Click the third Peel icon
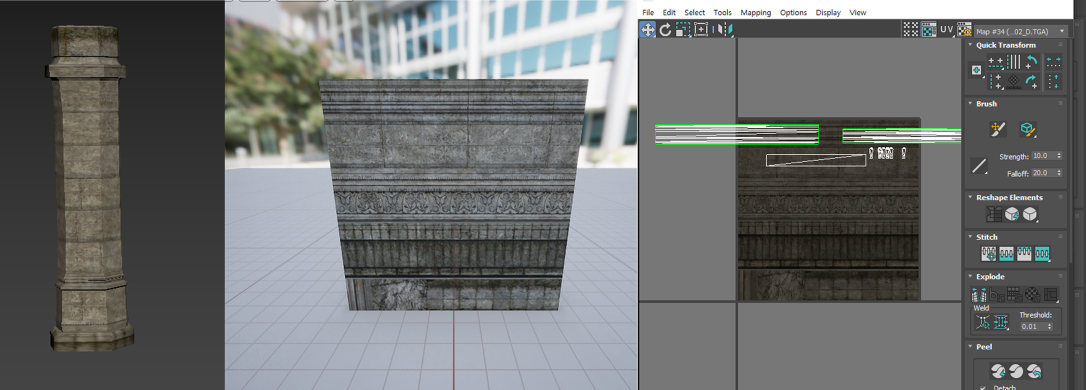 tap(1034, 371)
